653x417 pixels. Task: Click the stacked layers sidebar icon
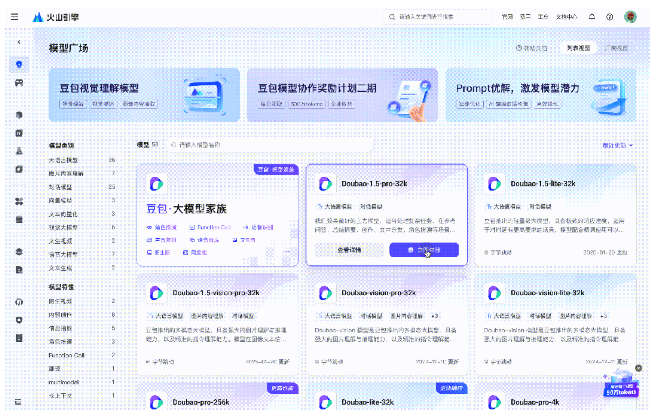19,252
